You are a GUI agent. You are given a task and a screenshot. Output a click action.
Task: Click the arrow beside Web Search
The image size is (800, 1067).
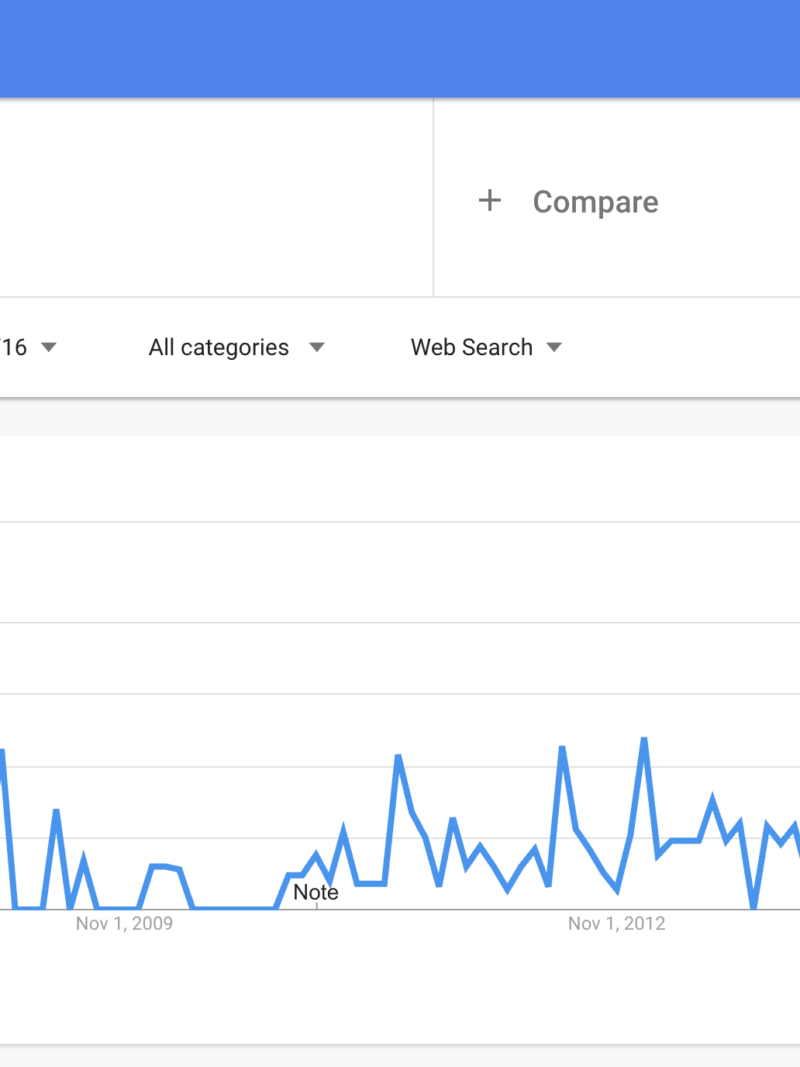click(554, 348)
